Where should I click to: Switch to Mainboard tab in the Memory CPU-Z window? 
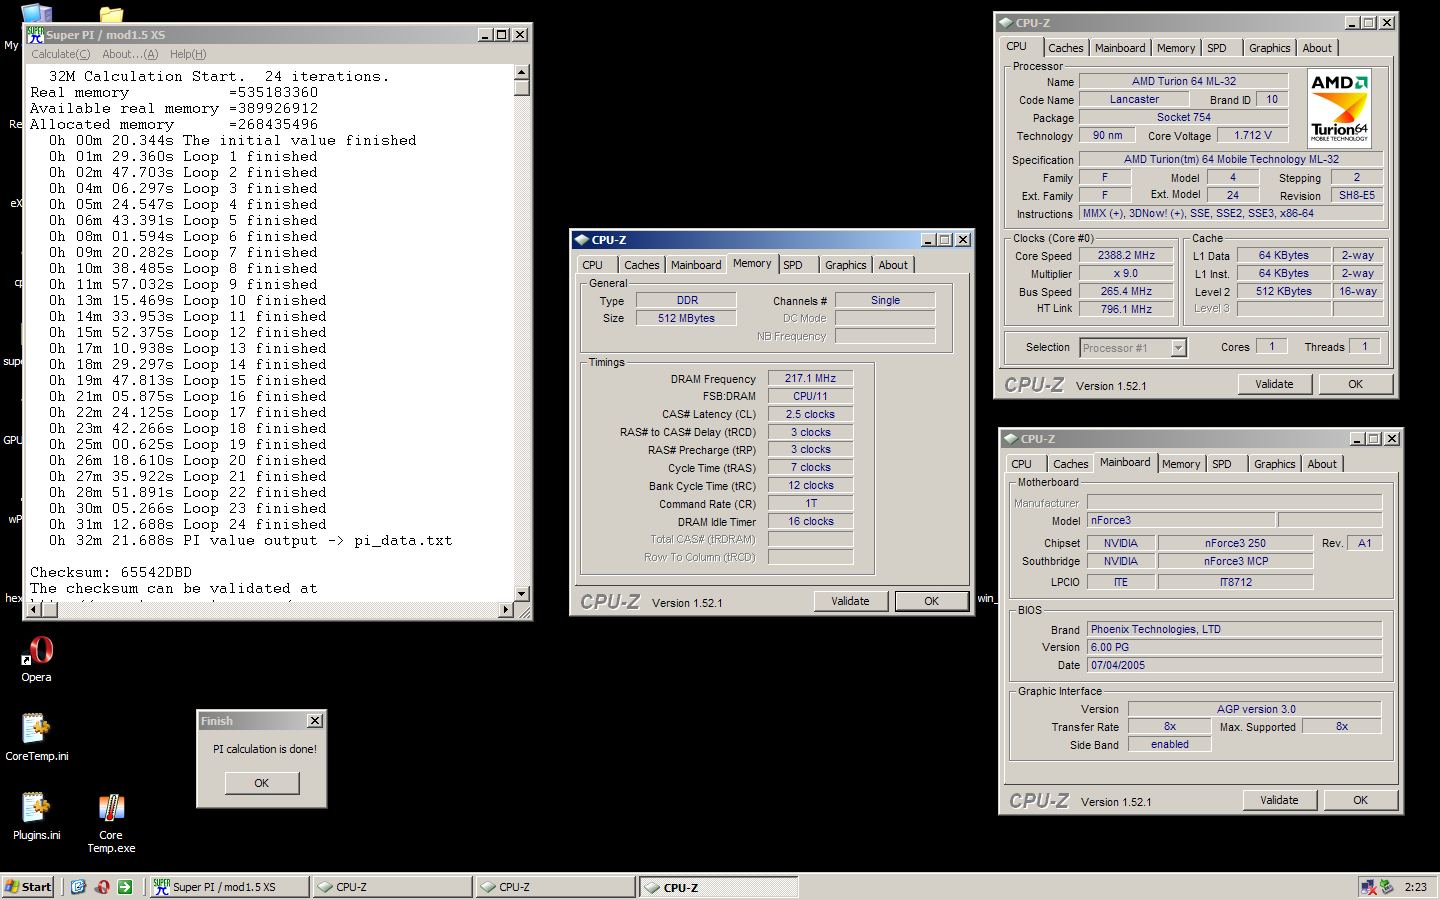coord(696,265)
